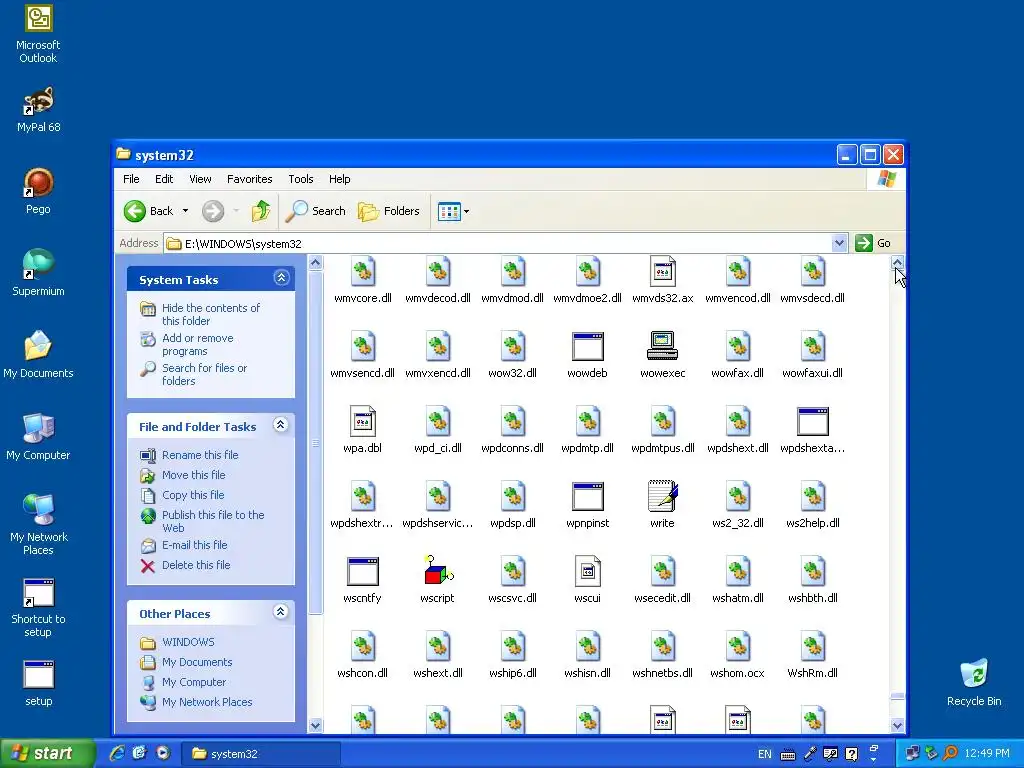
Task: Select Shortcut to setup desktop icon
Action: coord(38,608)
